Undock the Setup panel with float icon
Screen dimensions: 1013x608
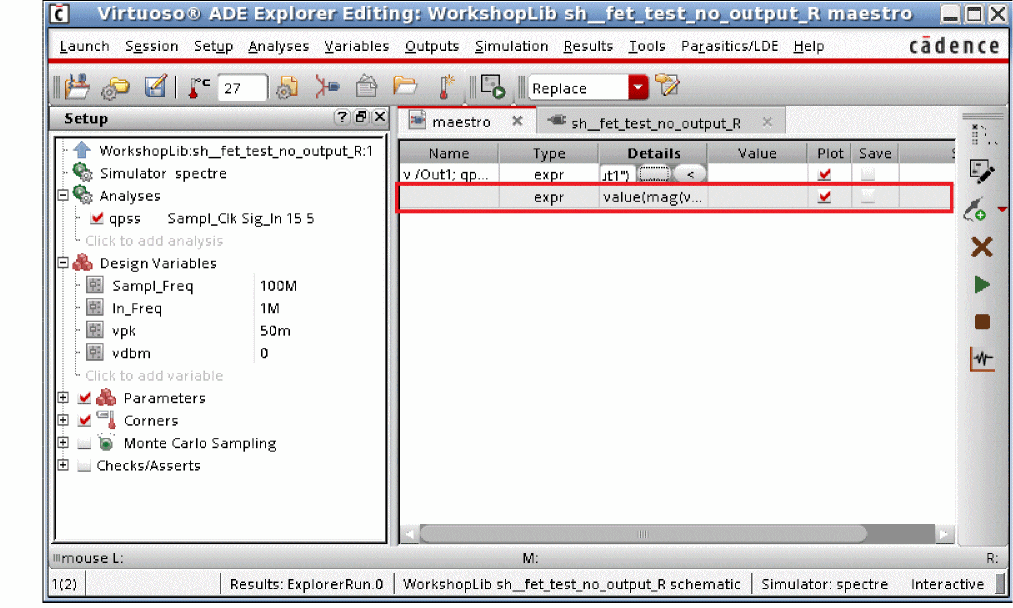(x=361, y=117)
